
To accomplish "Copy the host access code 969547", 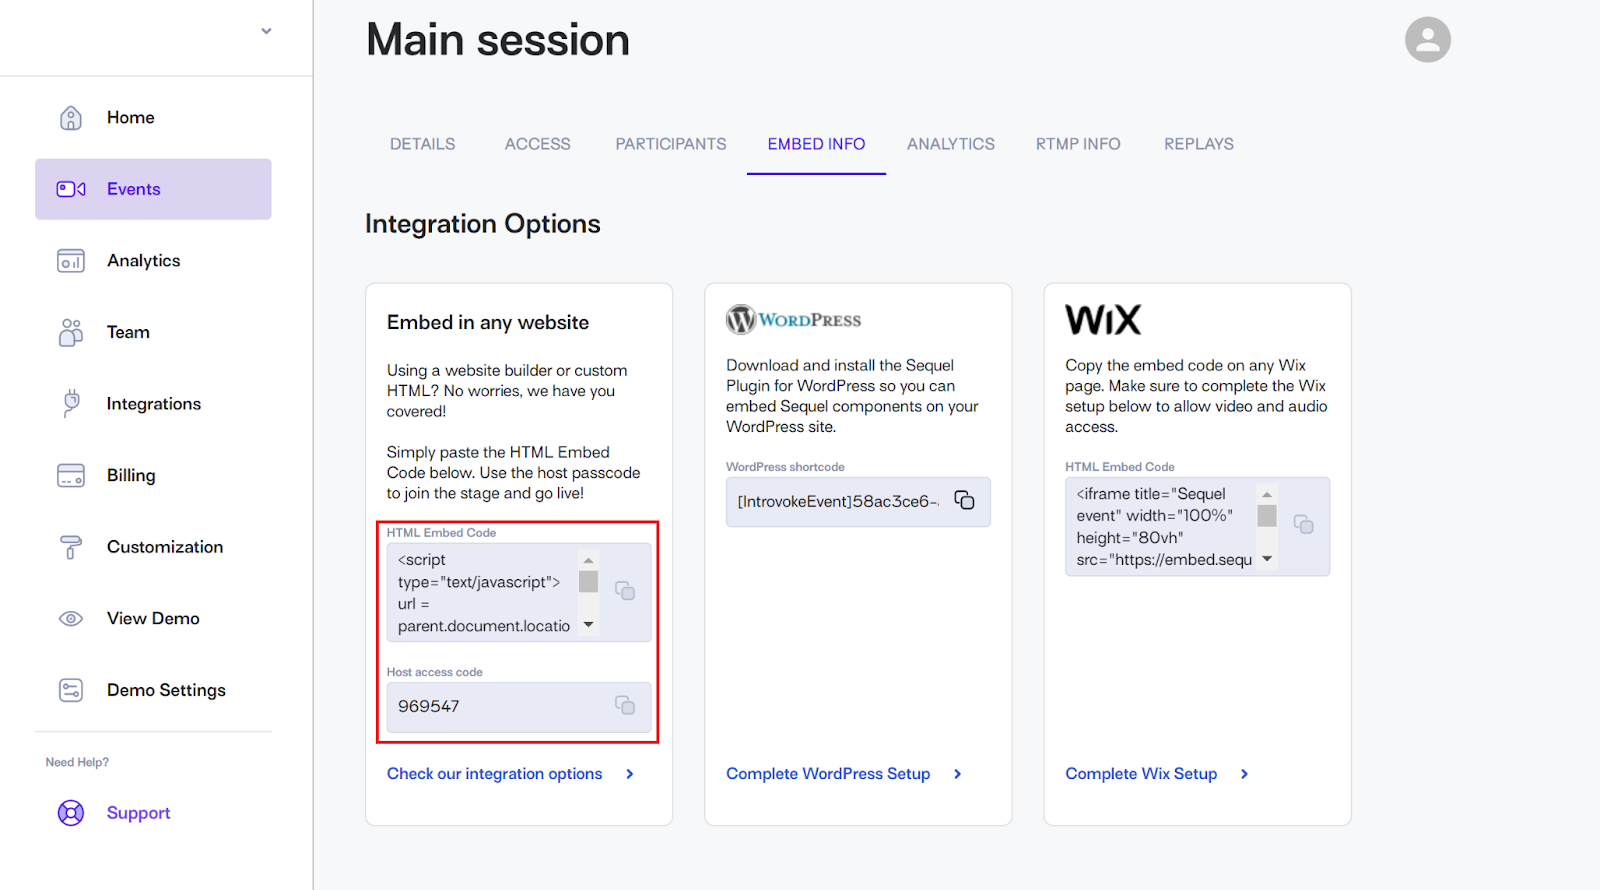I will pyautogui.click(x=625, y=705).
